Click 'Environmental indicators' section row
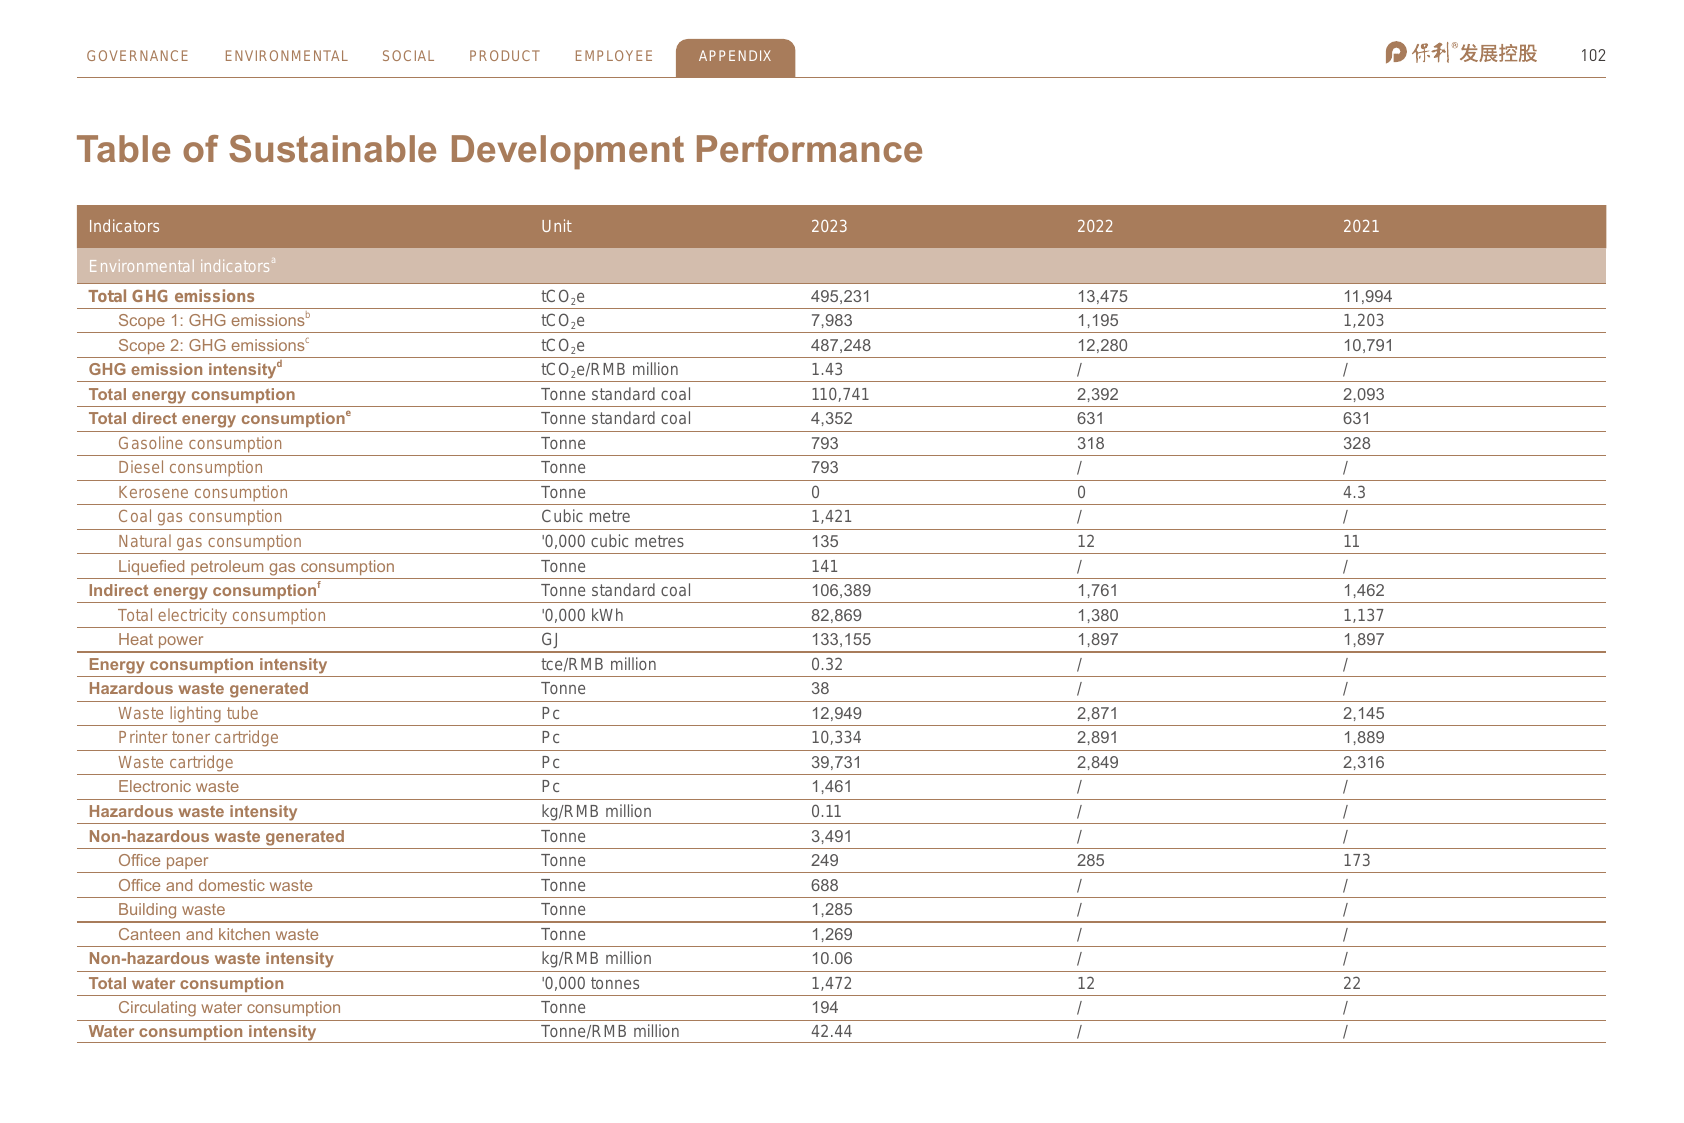The width and height of the screenshot is (1684, 1123). pyautogui.click(x=841, y=266)
